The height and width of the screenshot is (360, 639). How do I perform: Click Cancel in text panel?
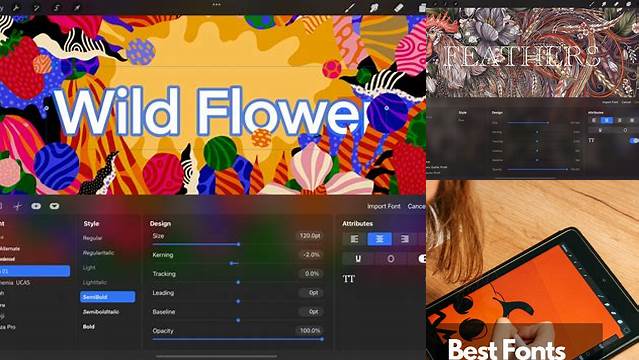416,206
